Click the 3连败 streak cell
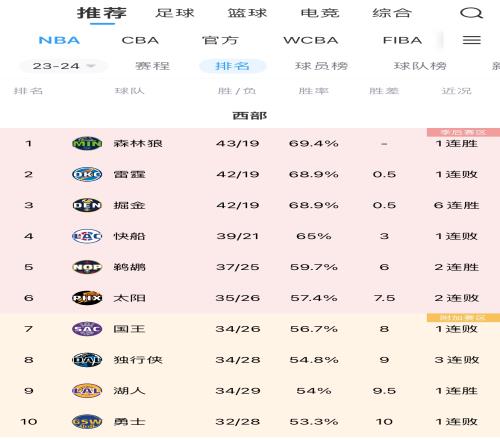 click(x=457, y=360)
